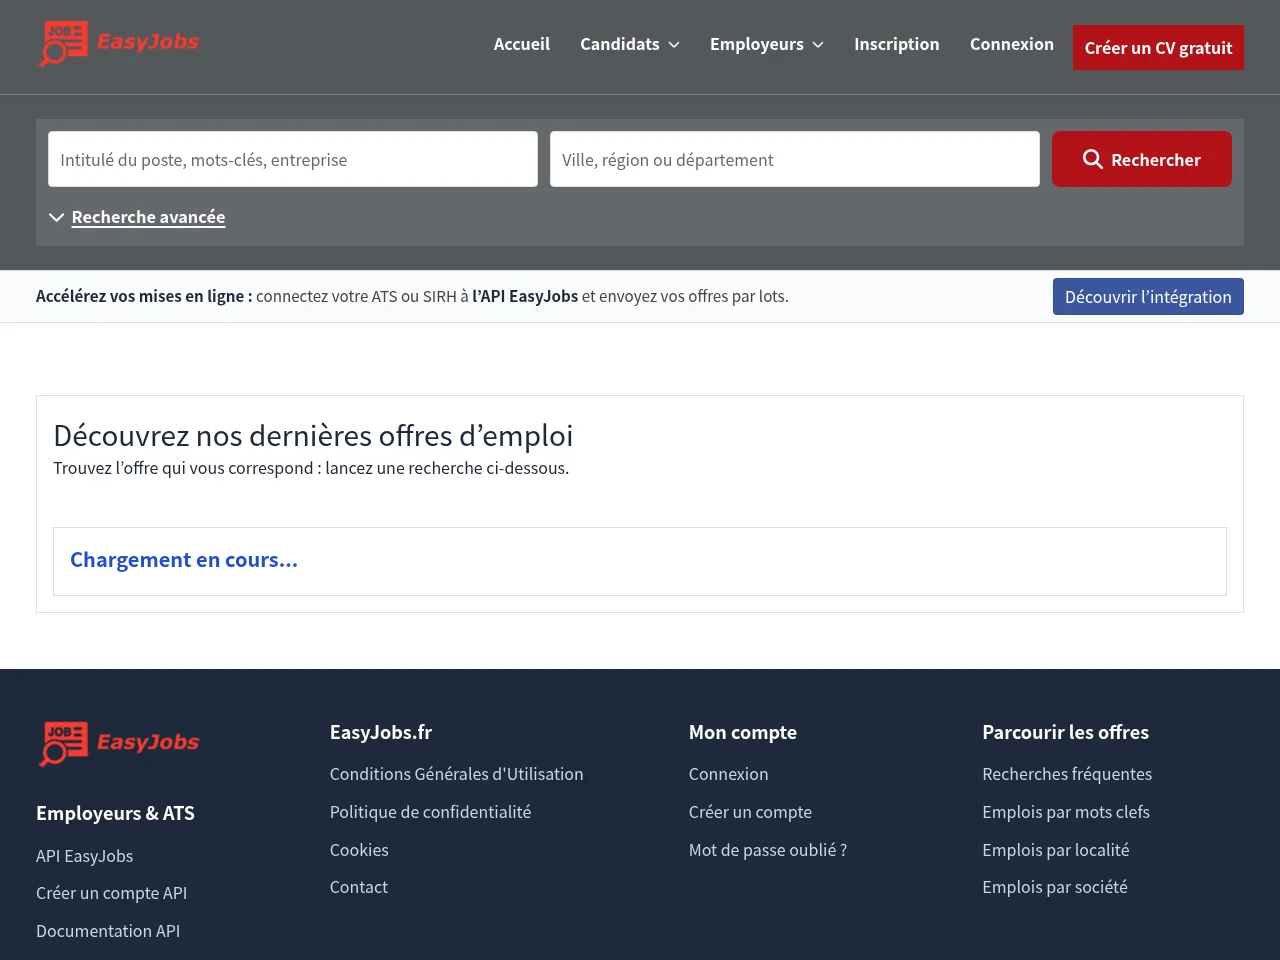This screenshot has height=960, width=1280.
Task: Open the API EasyJobs footer link
Action: tap(85, 856)
